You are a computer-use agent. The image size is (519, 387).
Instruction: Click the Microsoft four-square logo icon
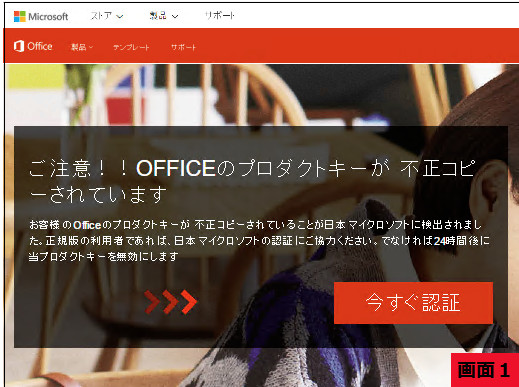click(20, 16)
